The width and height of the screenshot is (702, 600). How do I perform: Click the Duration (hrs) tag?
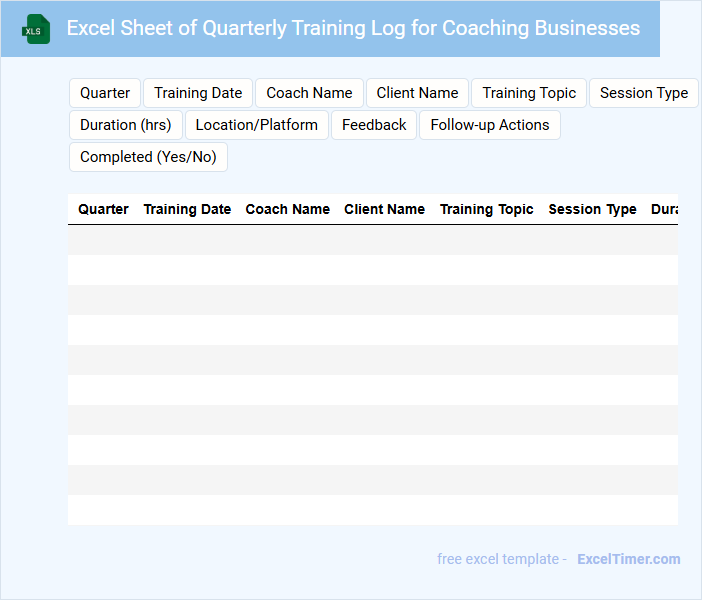coord(126,125)
